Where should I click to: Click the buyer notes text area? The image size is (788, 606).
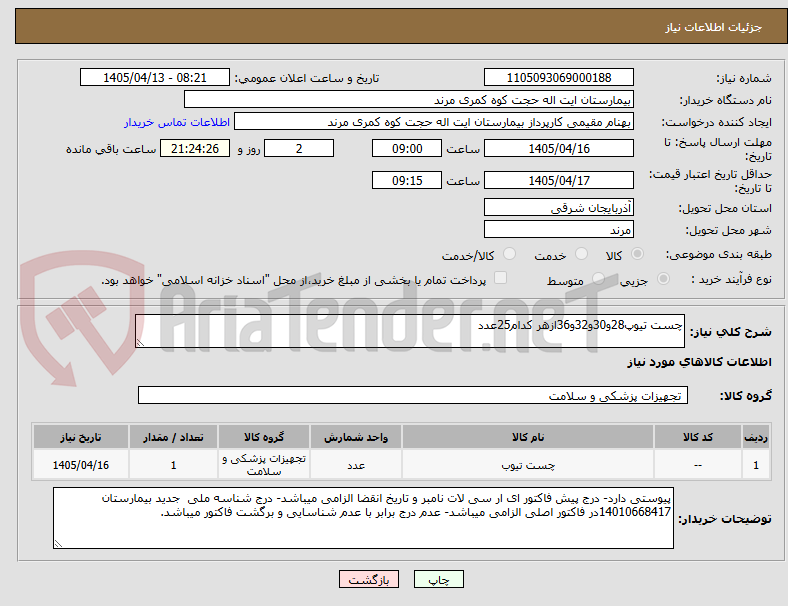(x=363, y=518)
